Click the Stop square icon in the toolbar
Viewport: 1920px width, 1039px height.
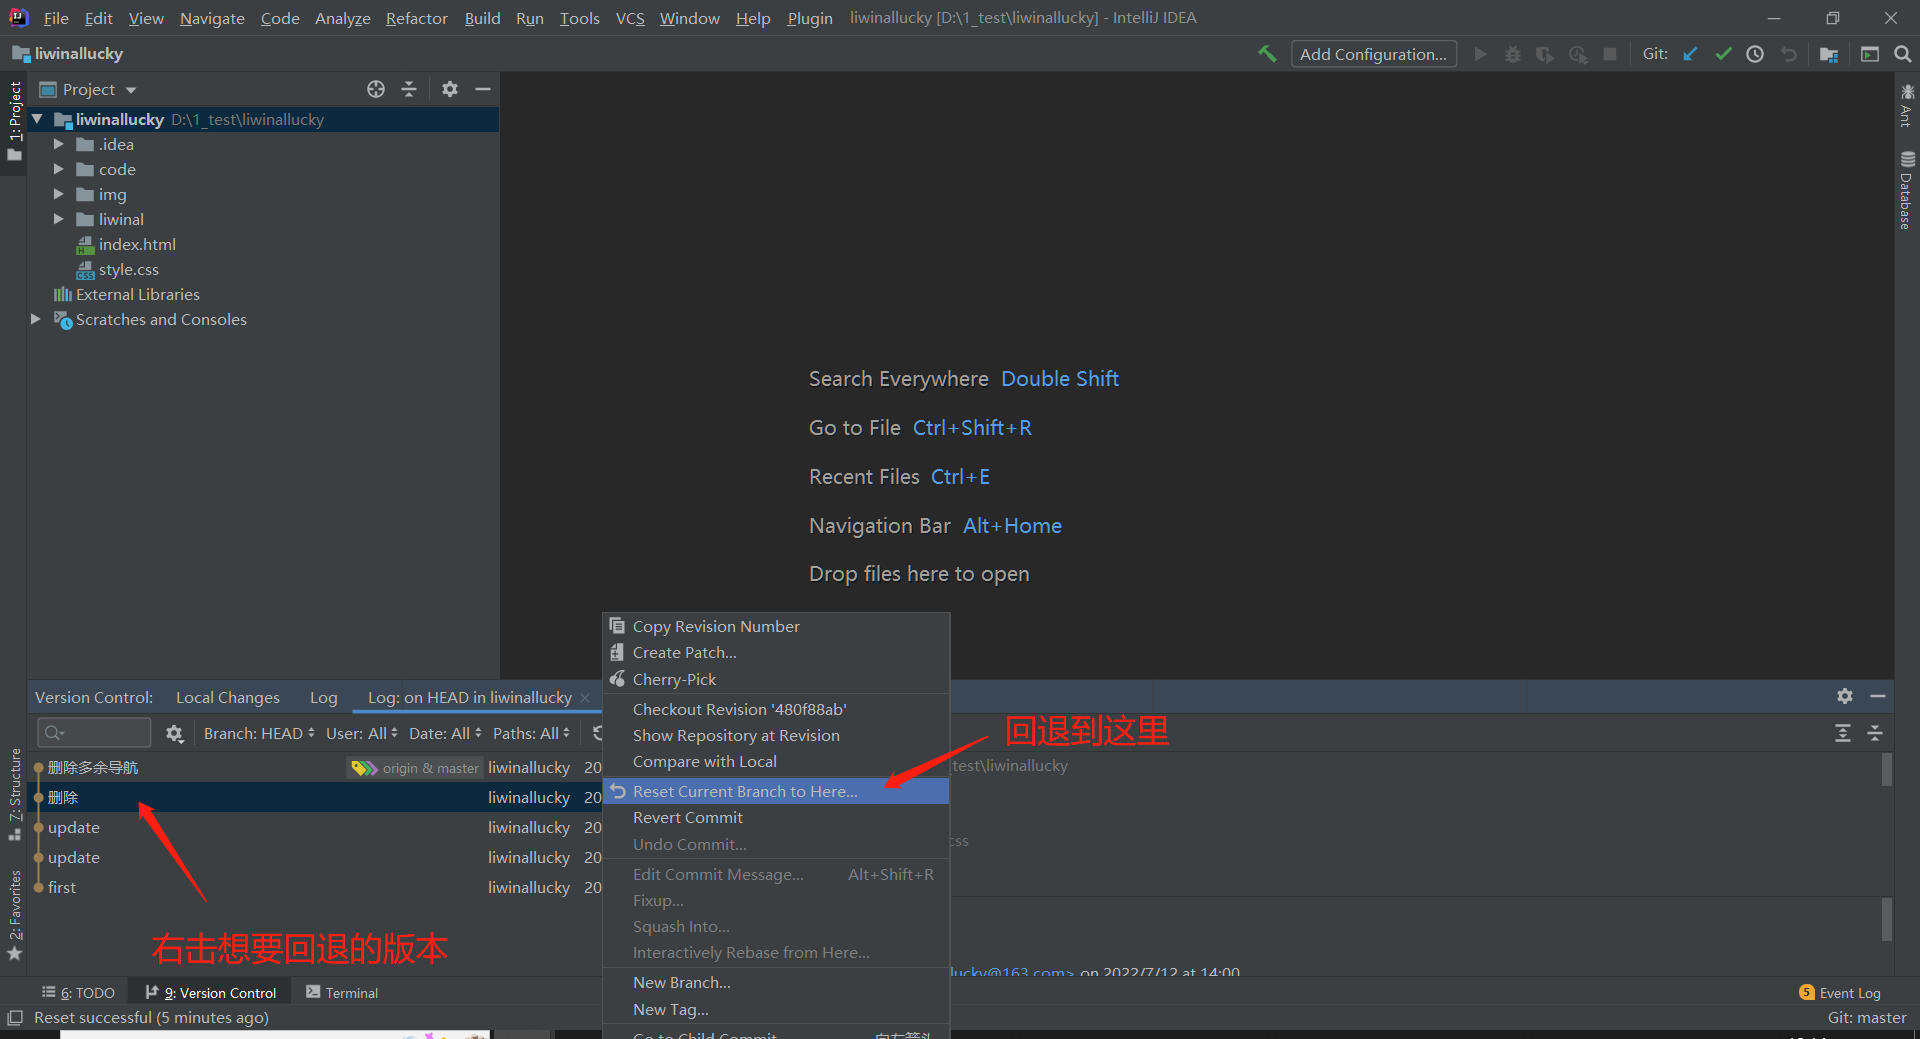[1610, 54]
